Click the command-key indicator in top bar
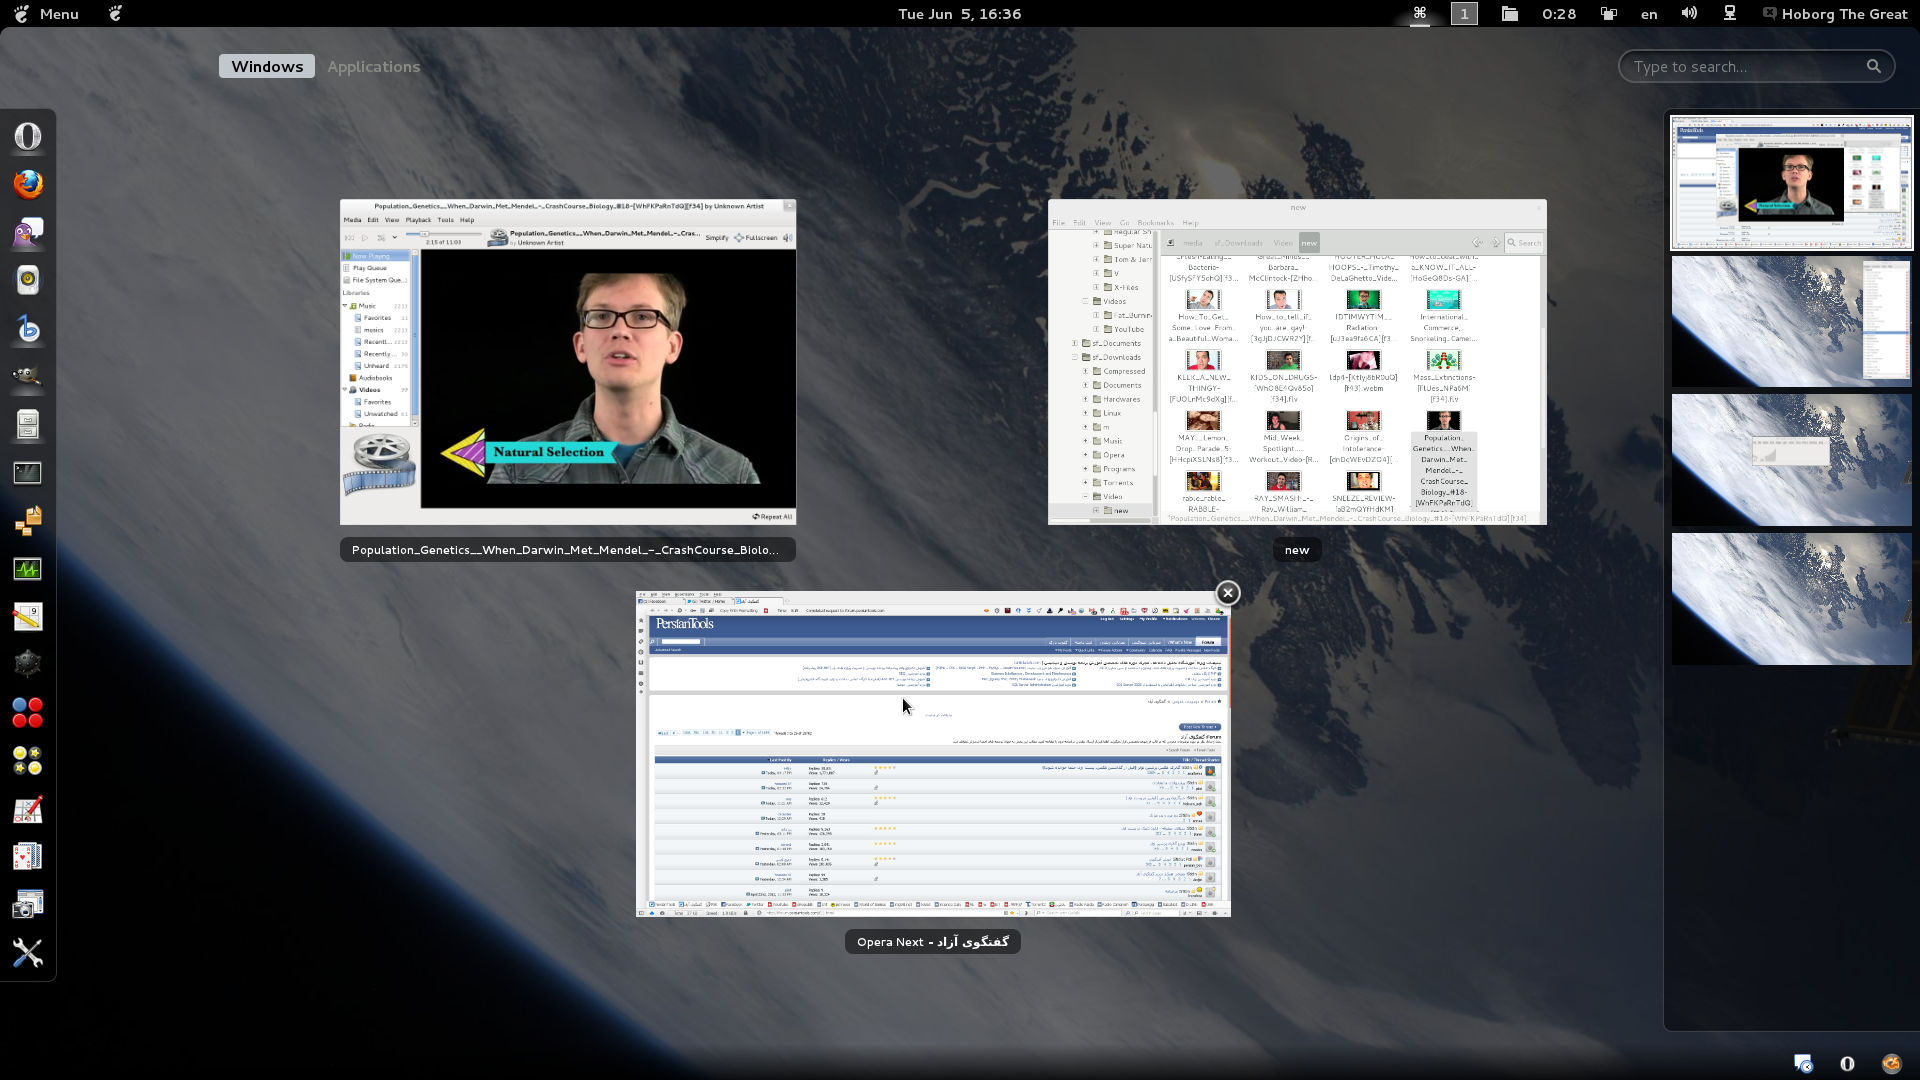This screenshot has width=1920, height=1080. pyautogui.click(x=1419, y=14)
